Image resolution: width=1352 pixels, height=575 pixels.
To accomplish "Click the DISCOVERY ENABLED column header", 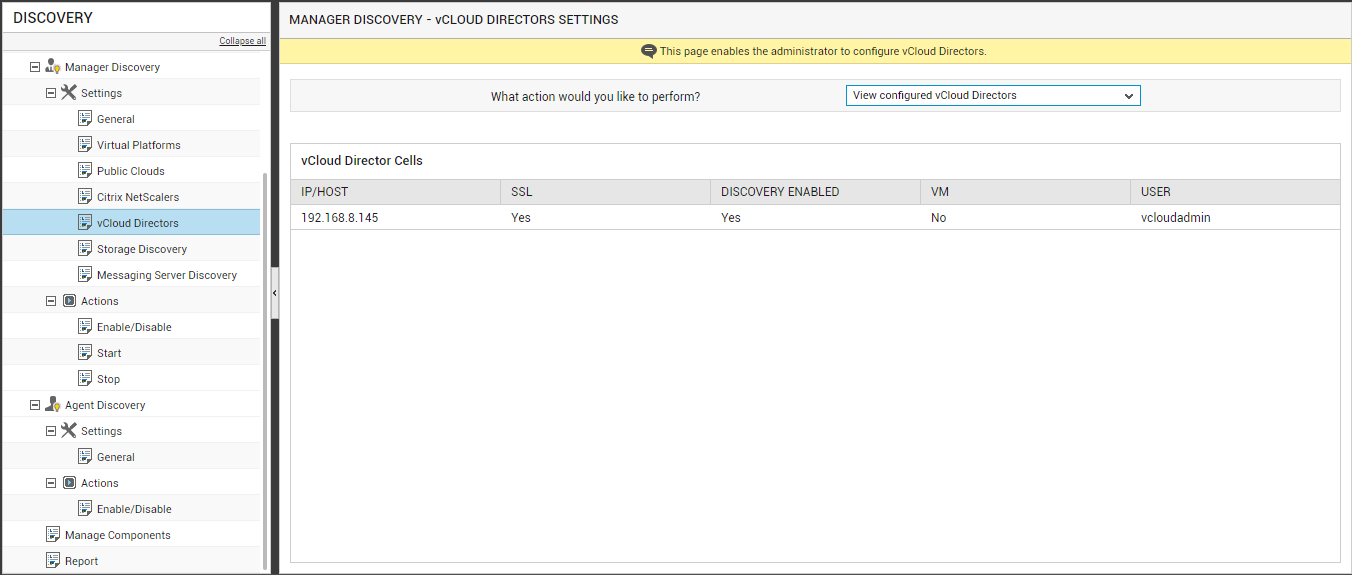I will pos(815,192).
